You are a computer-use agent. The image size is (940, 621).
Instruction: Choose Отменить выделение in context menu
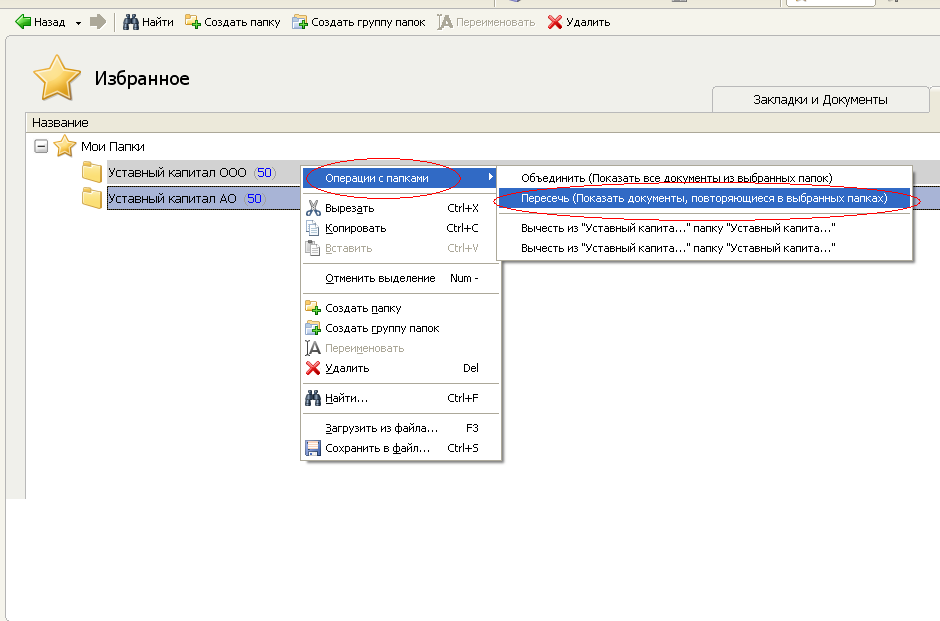(x=400, y=278)
